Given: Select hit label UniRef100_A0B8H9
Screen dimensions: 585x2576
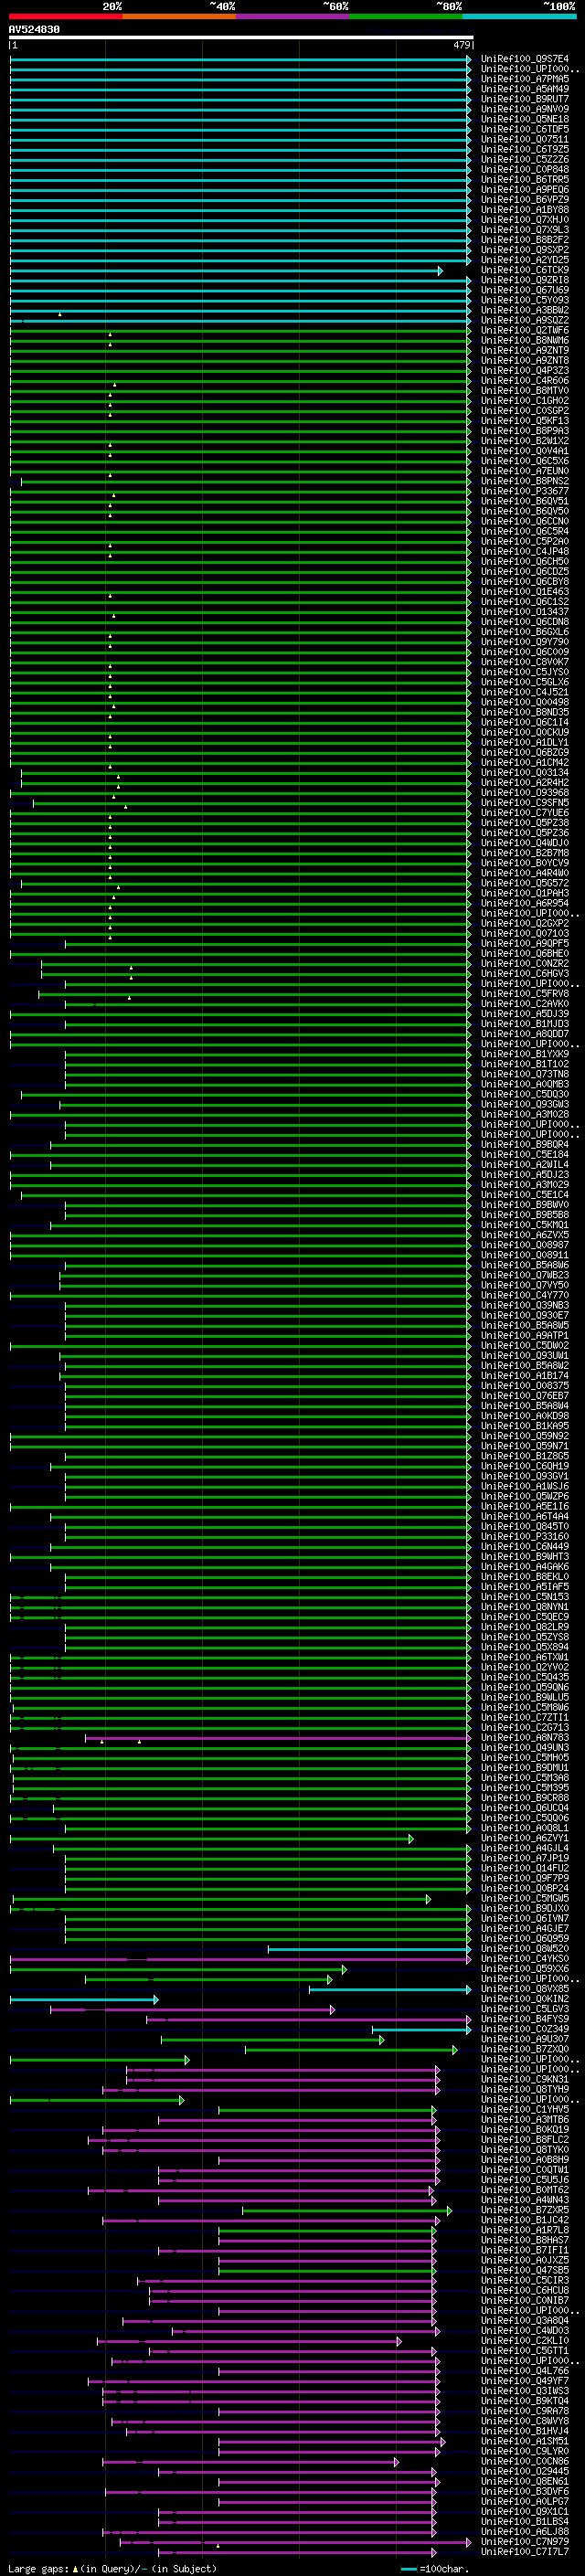Looking at the screenshot, I should [x=525, y=2159].
